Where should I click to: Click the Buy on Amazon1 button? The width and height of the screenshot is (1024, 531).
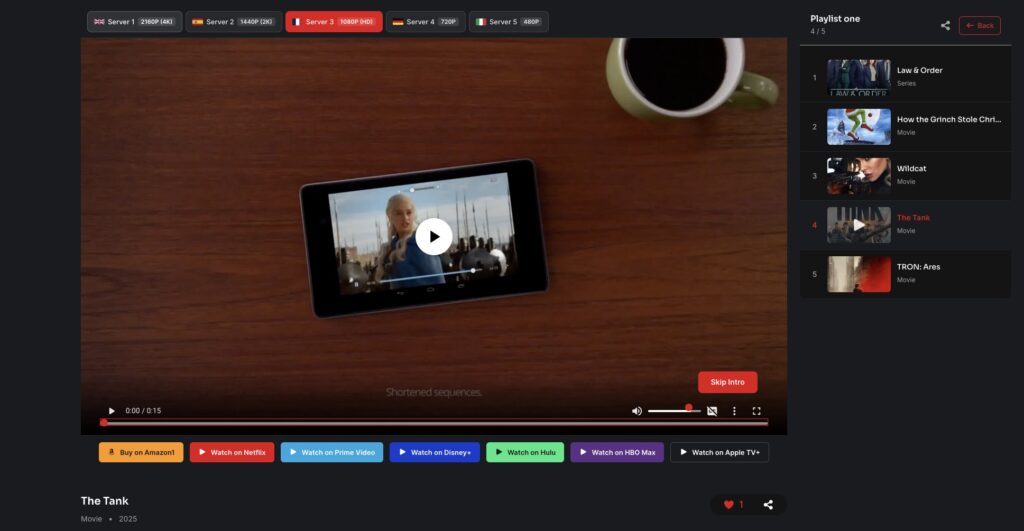click(x=141, y=453)
